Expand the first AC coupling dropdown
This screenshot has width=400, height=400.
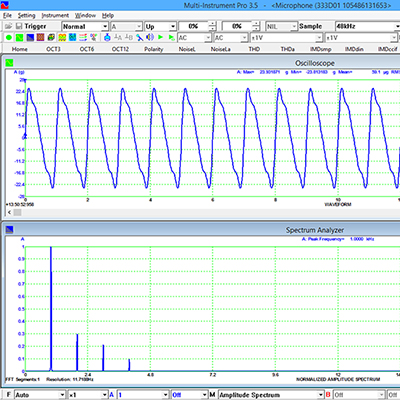(x=208, y=38)
